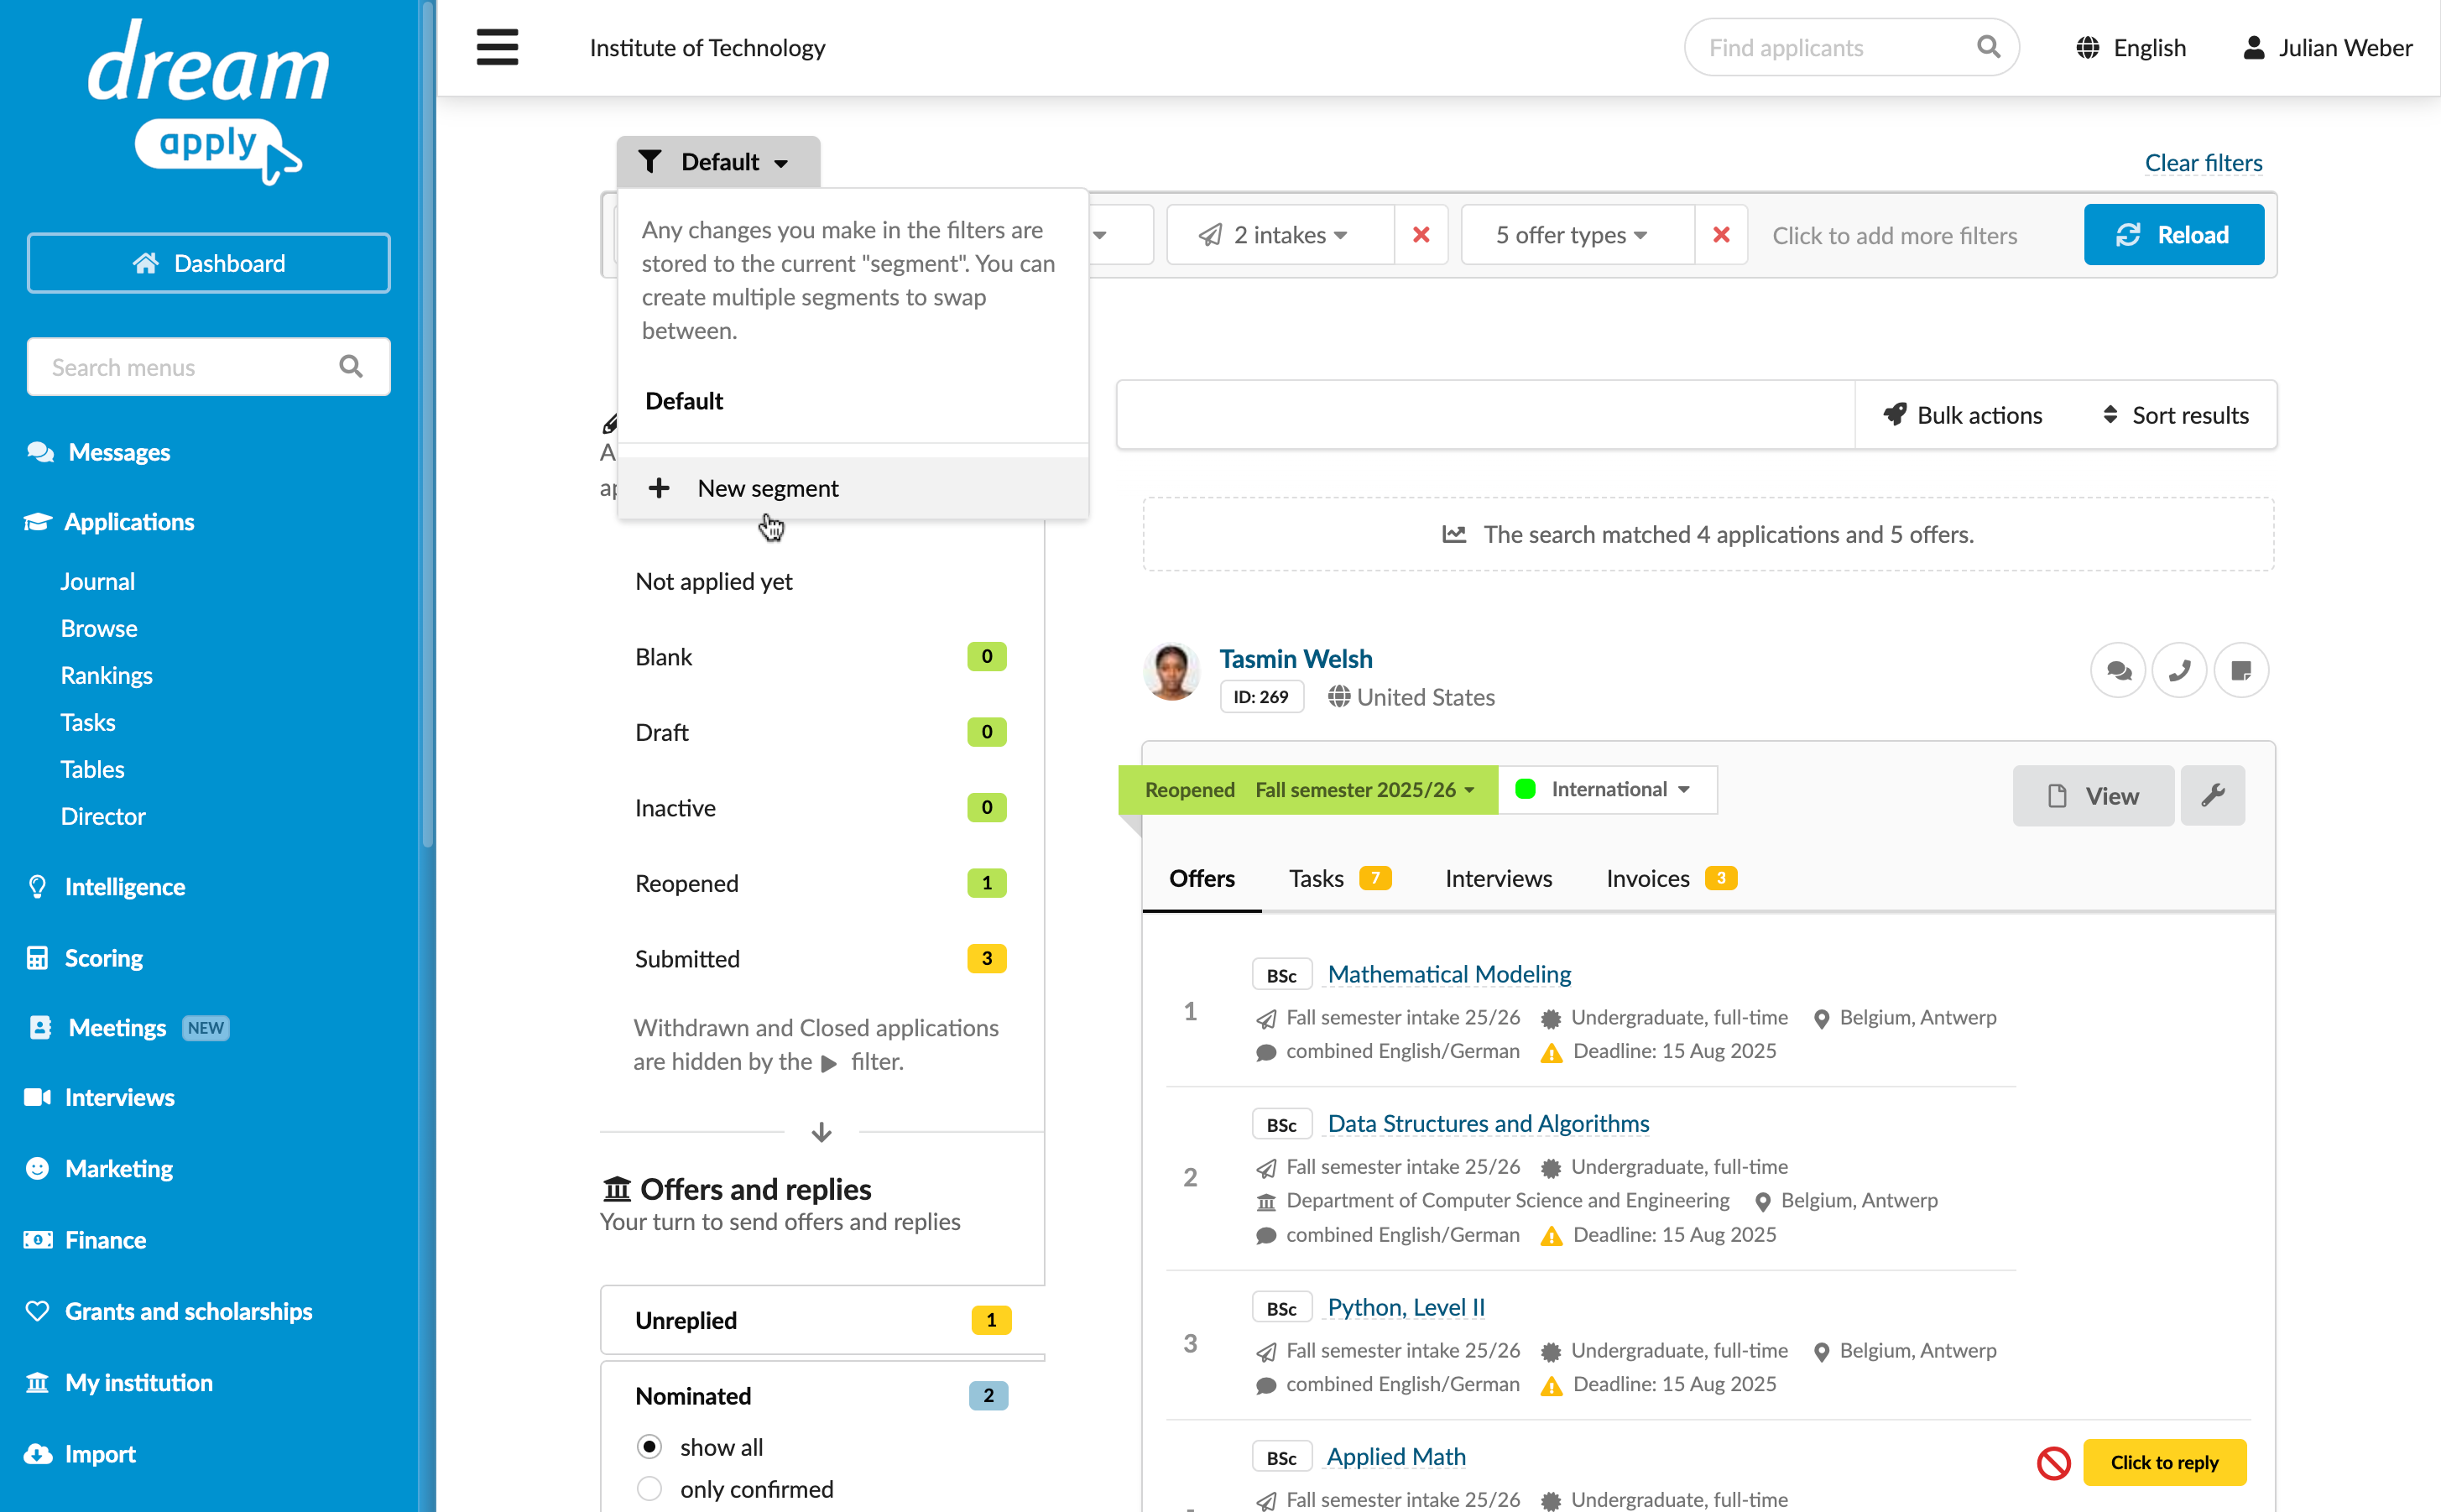Filter by Submitted status
Image resolution: width=2441 pixels, height=1512 pixels.
[821, 959]
